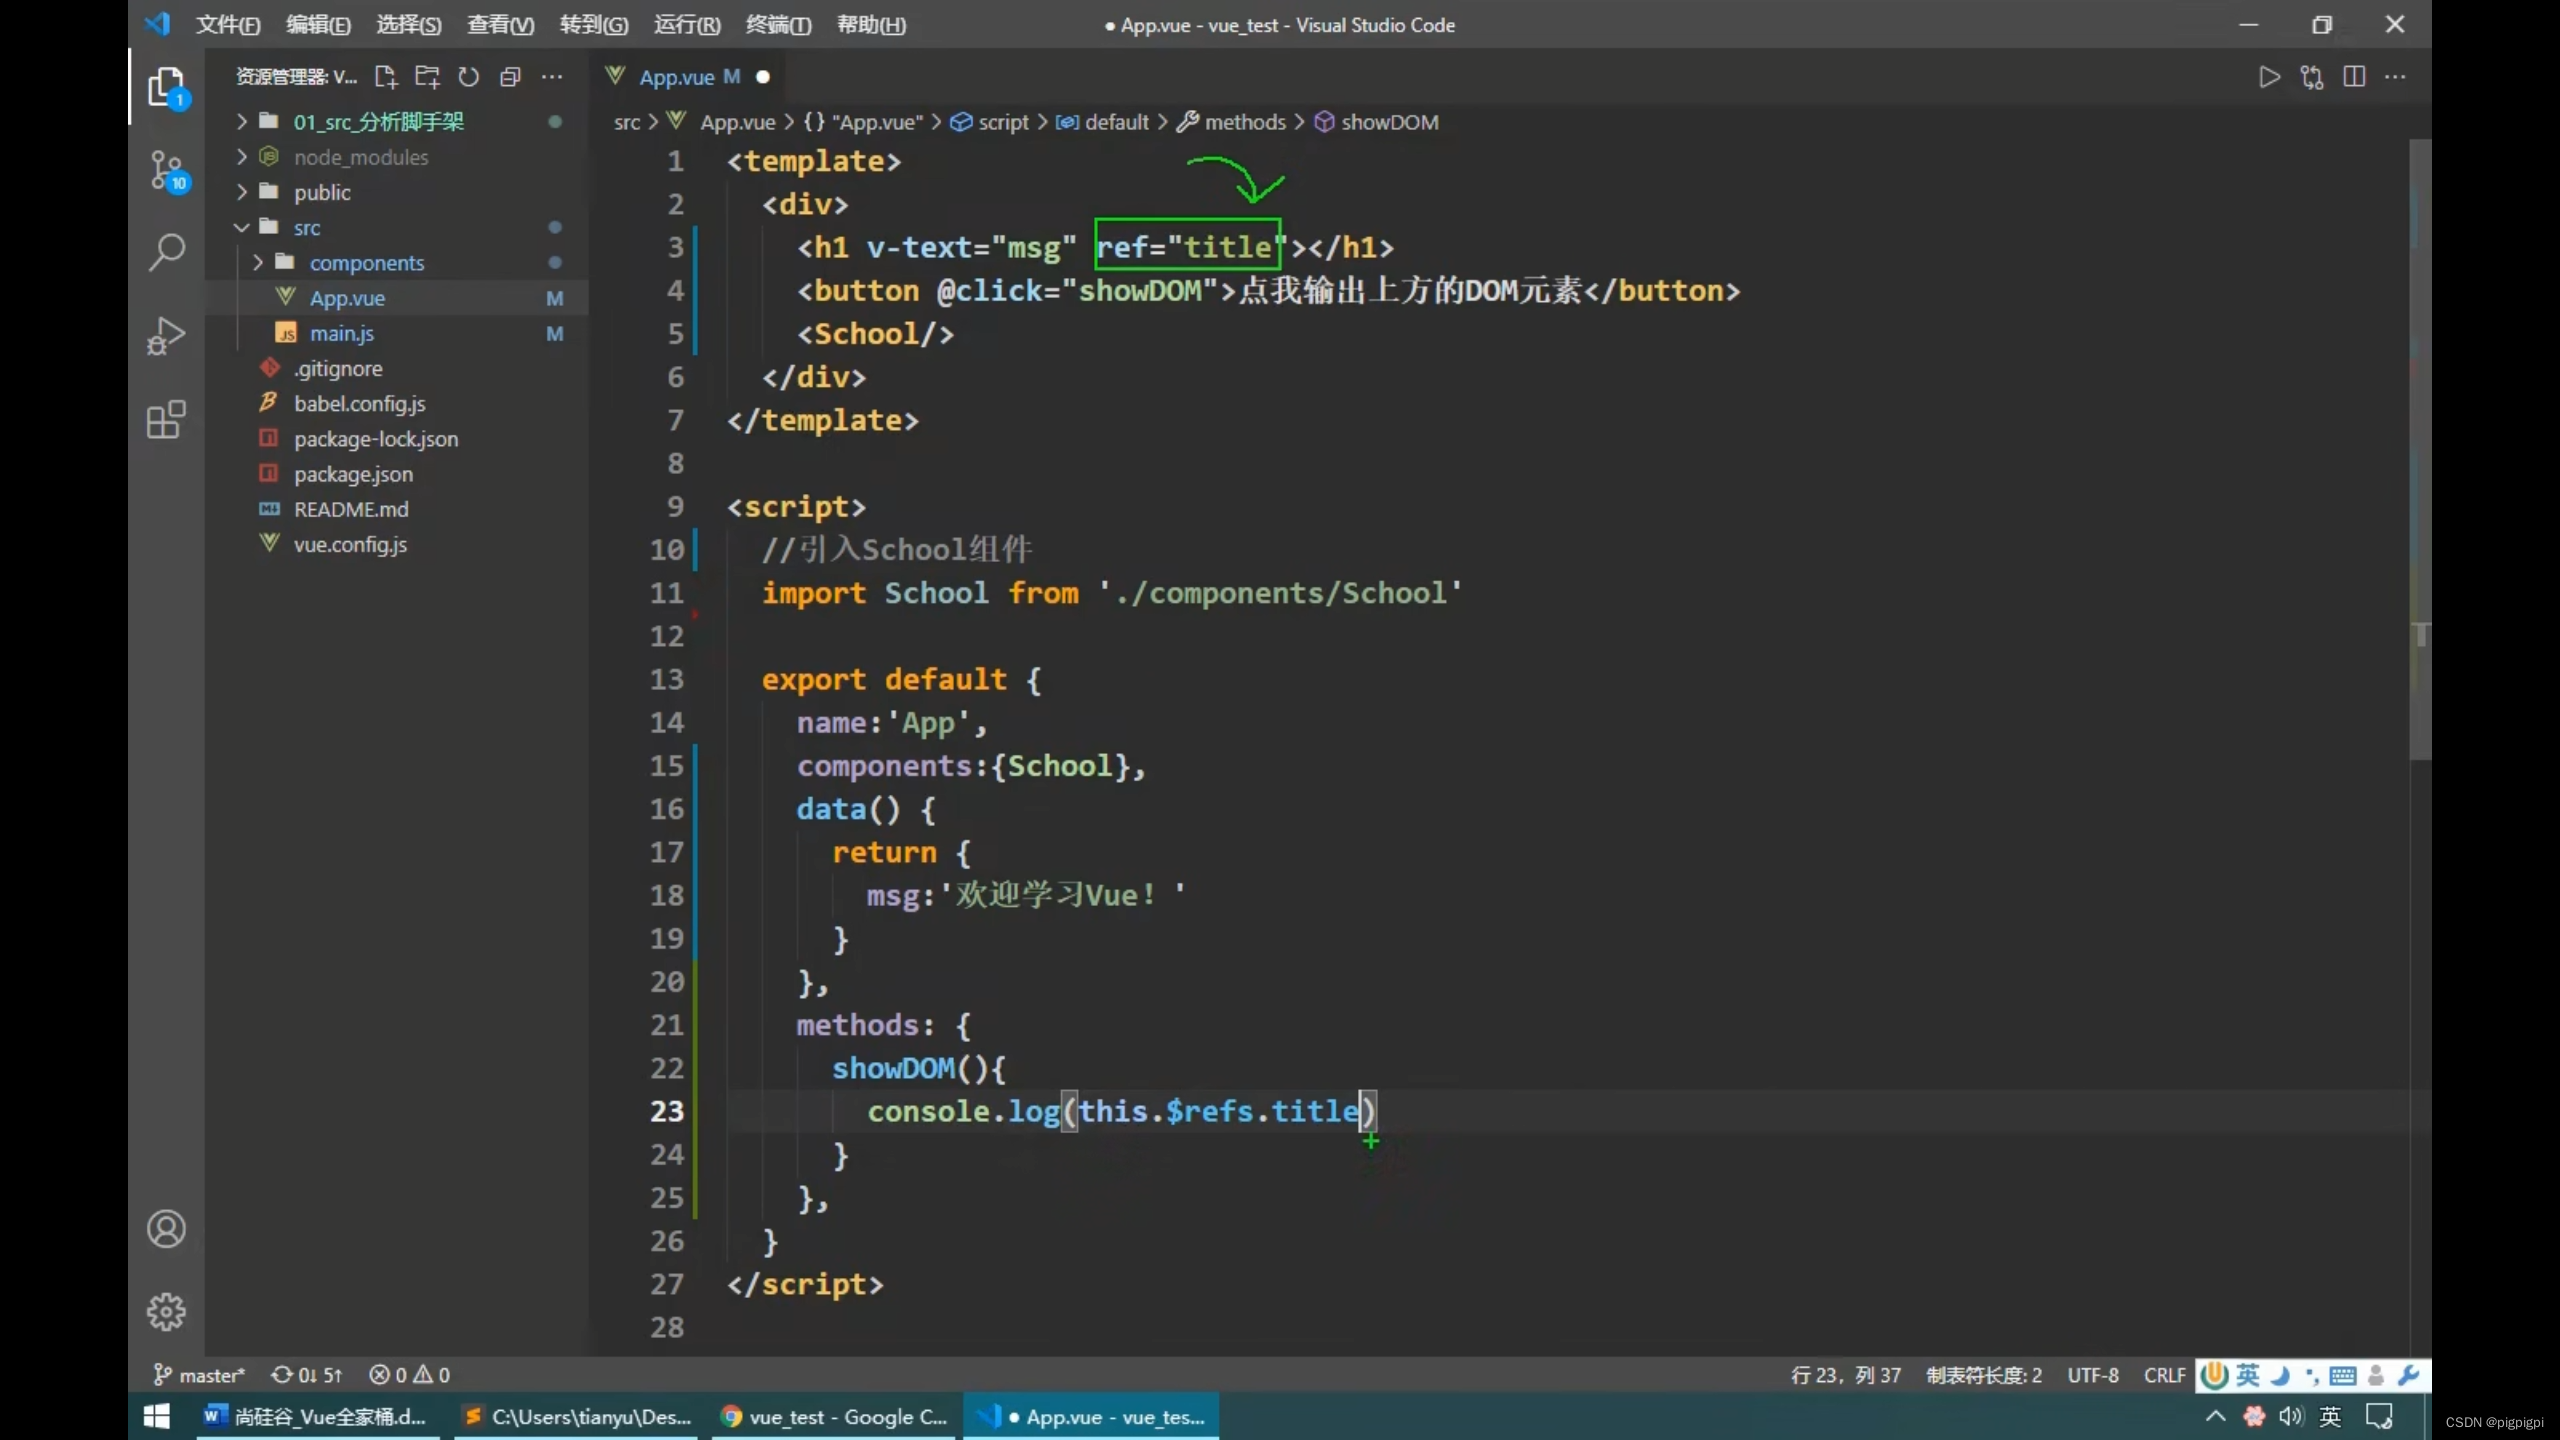Viewport: 2560px width, 1440px height.
Task: Open explorer more actions ellipsis
Action: pos(552,77)
